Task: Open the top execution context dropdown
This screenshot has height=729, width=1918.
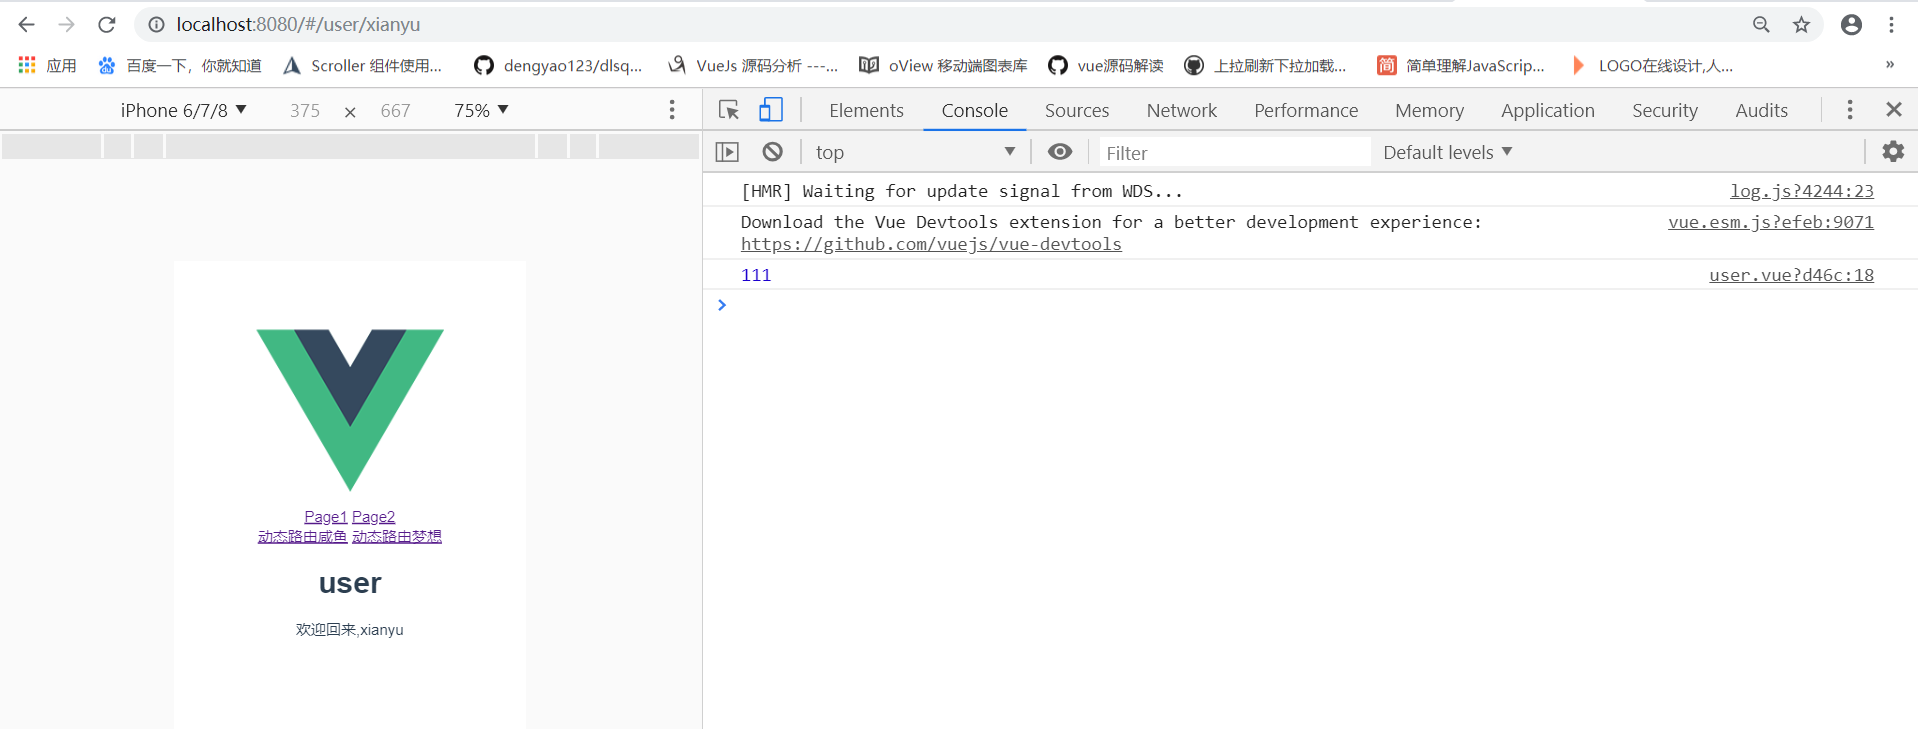Action: coord(915,152)
